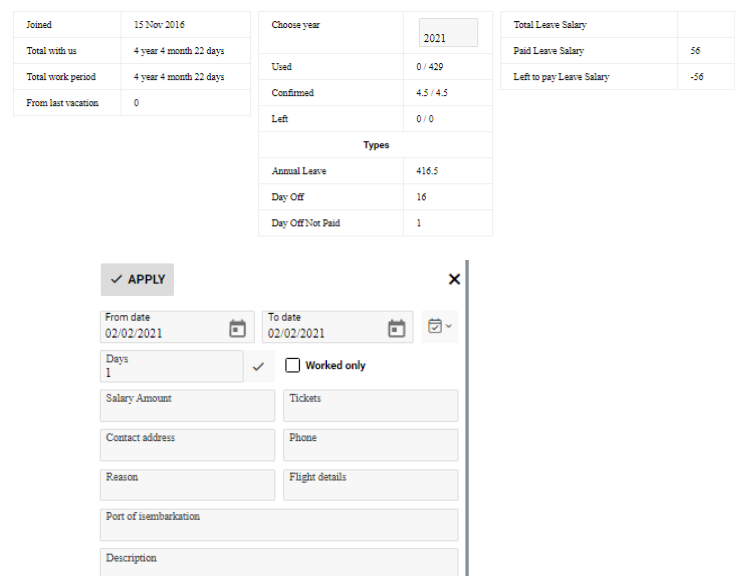Screen dimensions: 748x583
Task: Expand the date preset calendar dropdown
Action: point(439,327)
